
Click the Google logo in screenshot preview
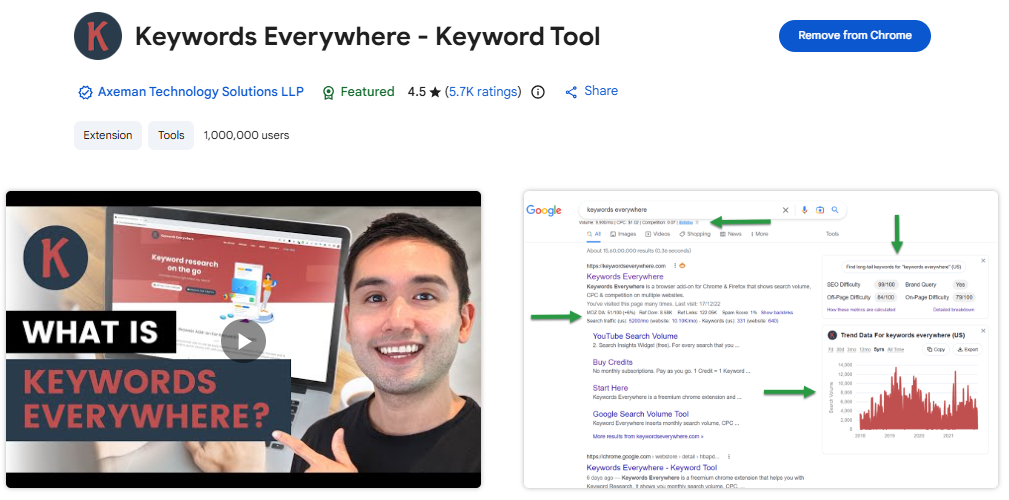point(544,210)
